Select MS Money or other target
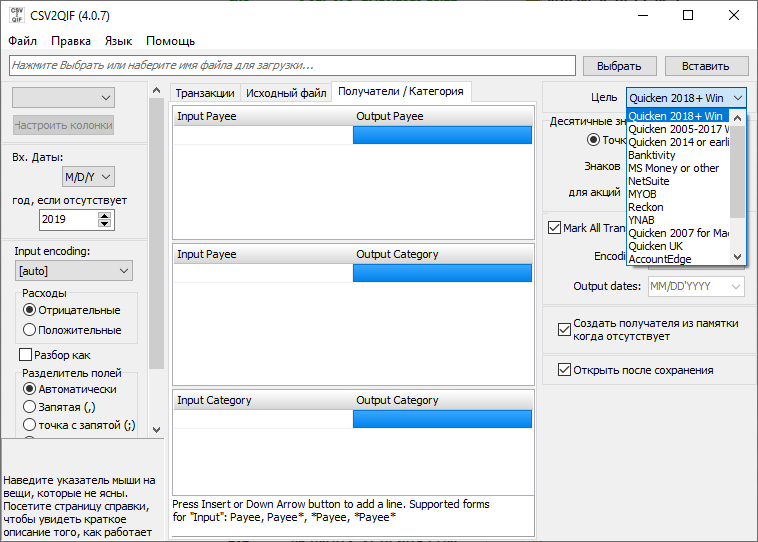Viewport: 758px width, 542px height. [x=678, y=168]
